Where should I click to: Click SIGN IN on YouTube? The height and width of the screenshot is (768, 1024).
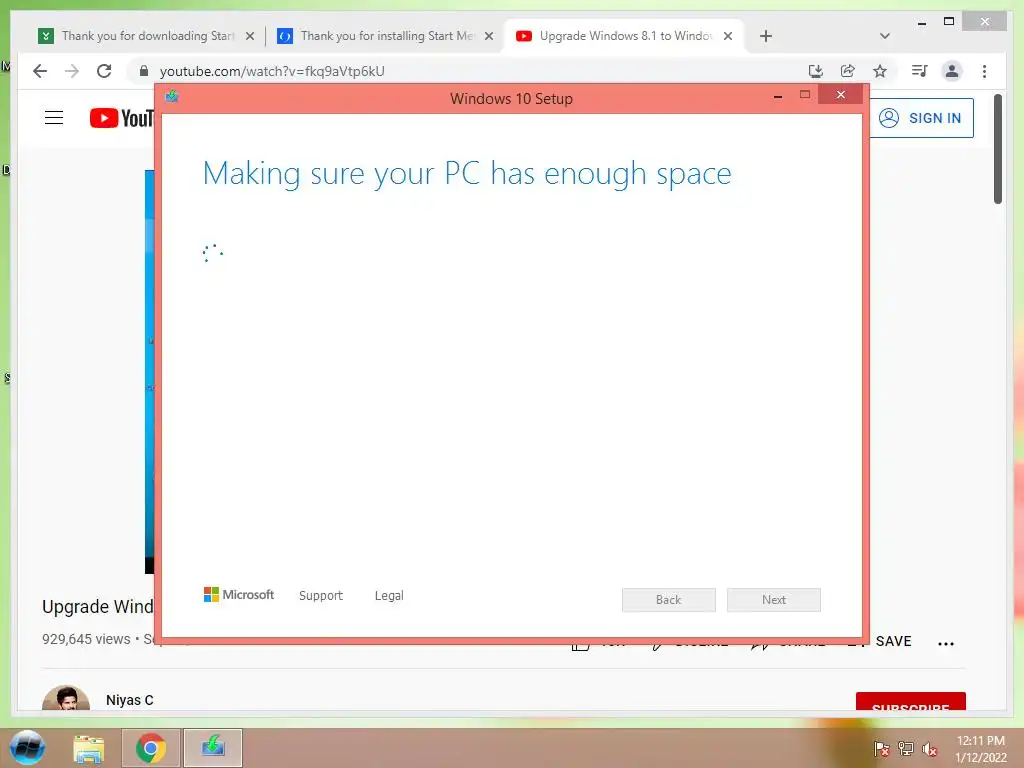pos(921,118)
